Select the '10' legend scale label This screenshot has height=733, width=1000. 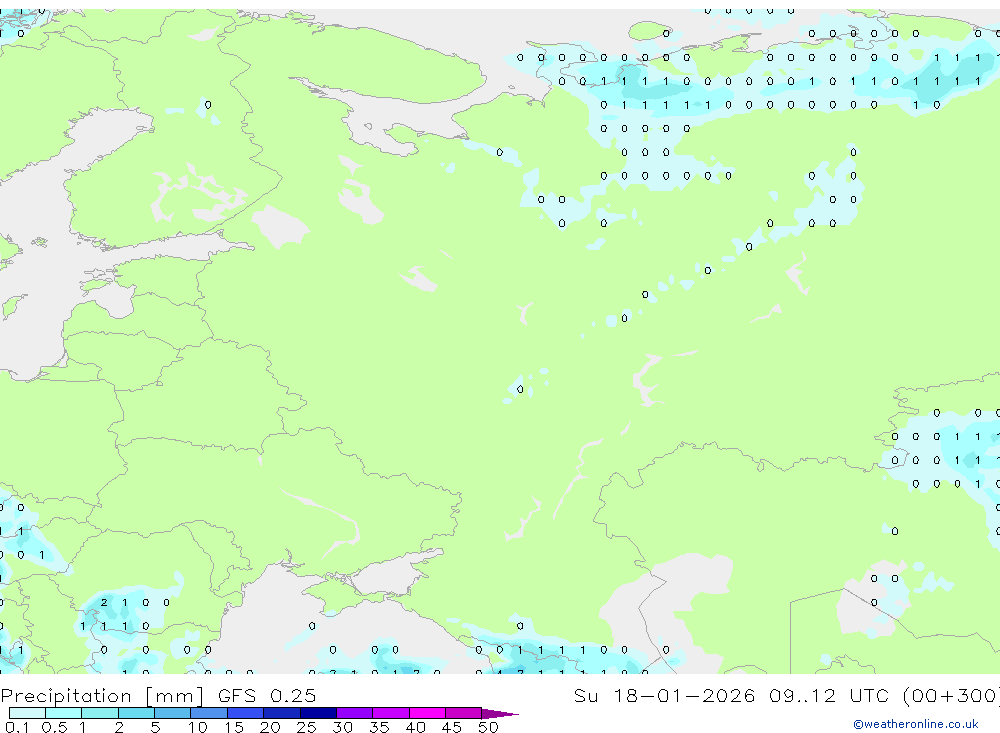(x=198, y=727)
